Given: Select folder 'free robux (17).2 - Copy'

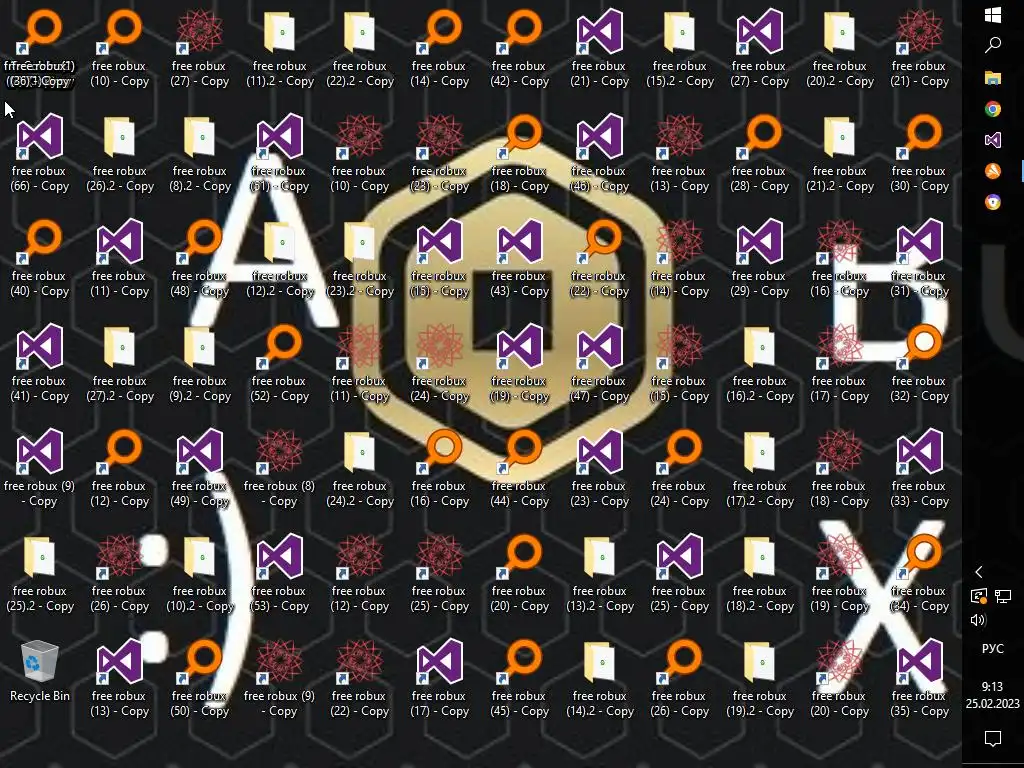Looking at the screenshot, I should (x=760, y=469).
